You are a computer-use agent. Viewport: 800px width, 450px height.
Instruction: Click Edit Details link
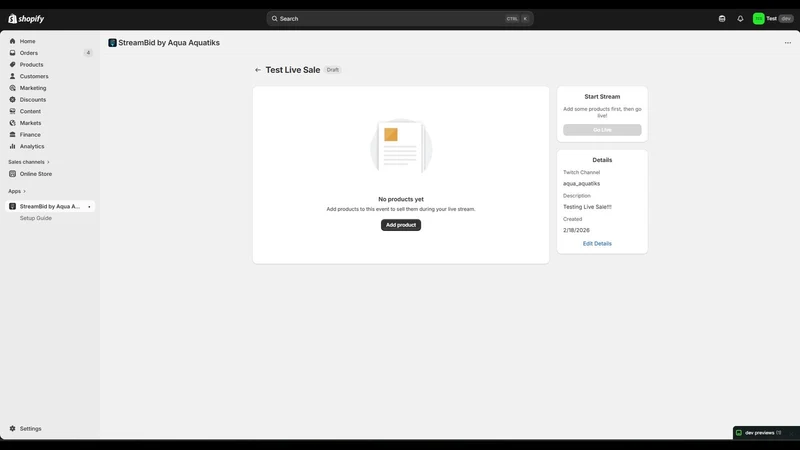click(x=597, y=244)
